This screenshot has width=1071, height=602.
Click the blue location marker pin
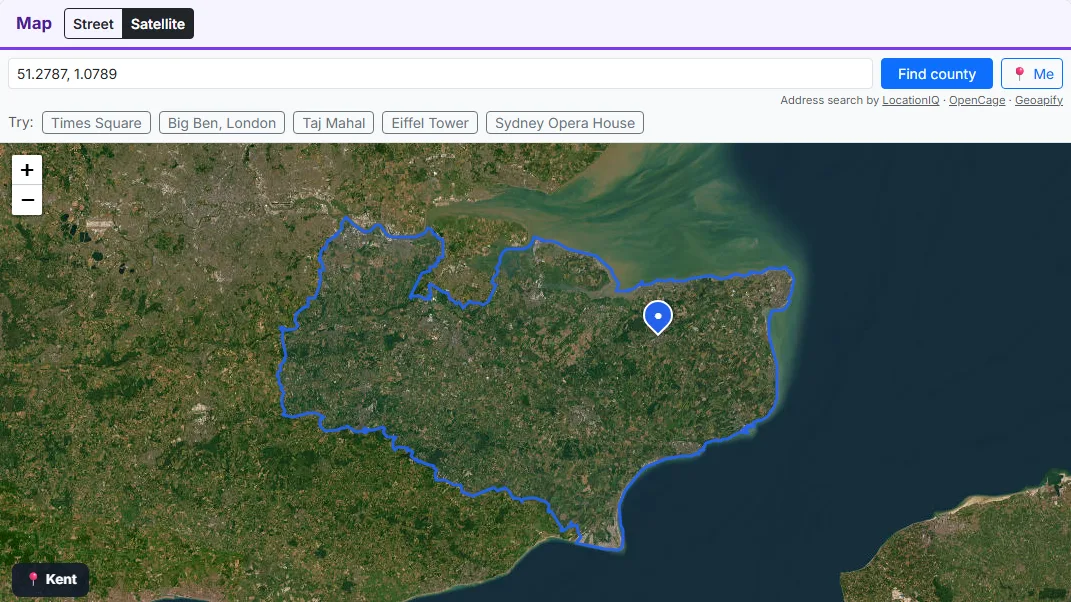[658, 317]
